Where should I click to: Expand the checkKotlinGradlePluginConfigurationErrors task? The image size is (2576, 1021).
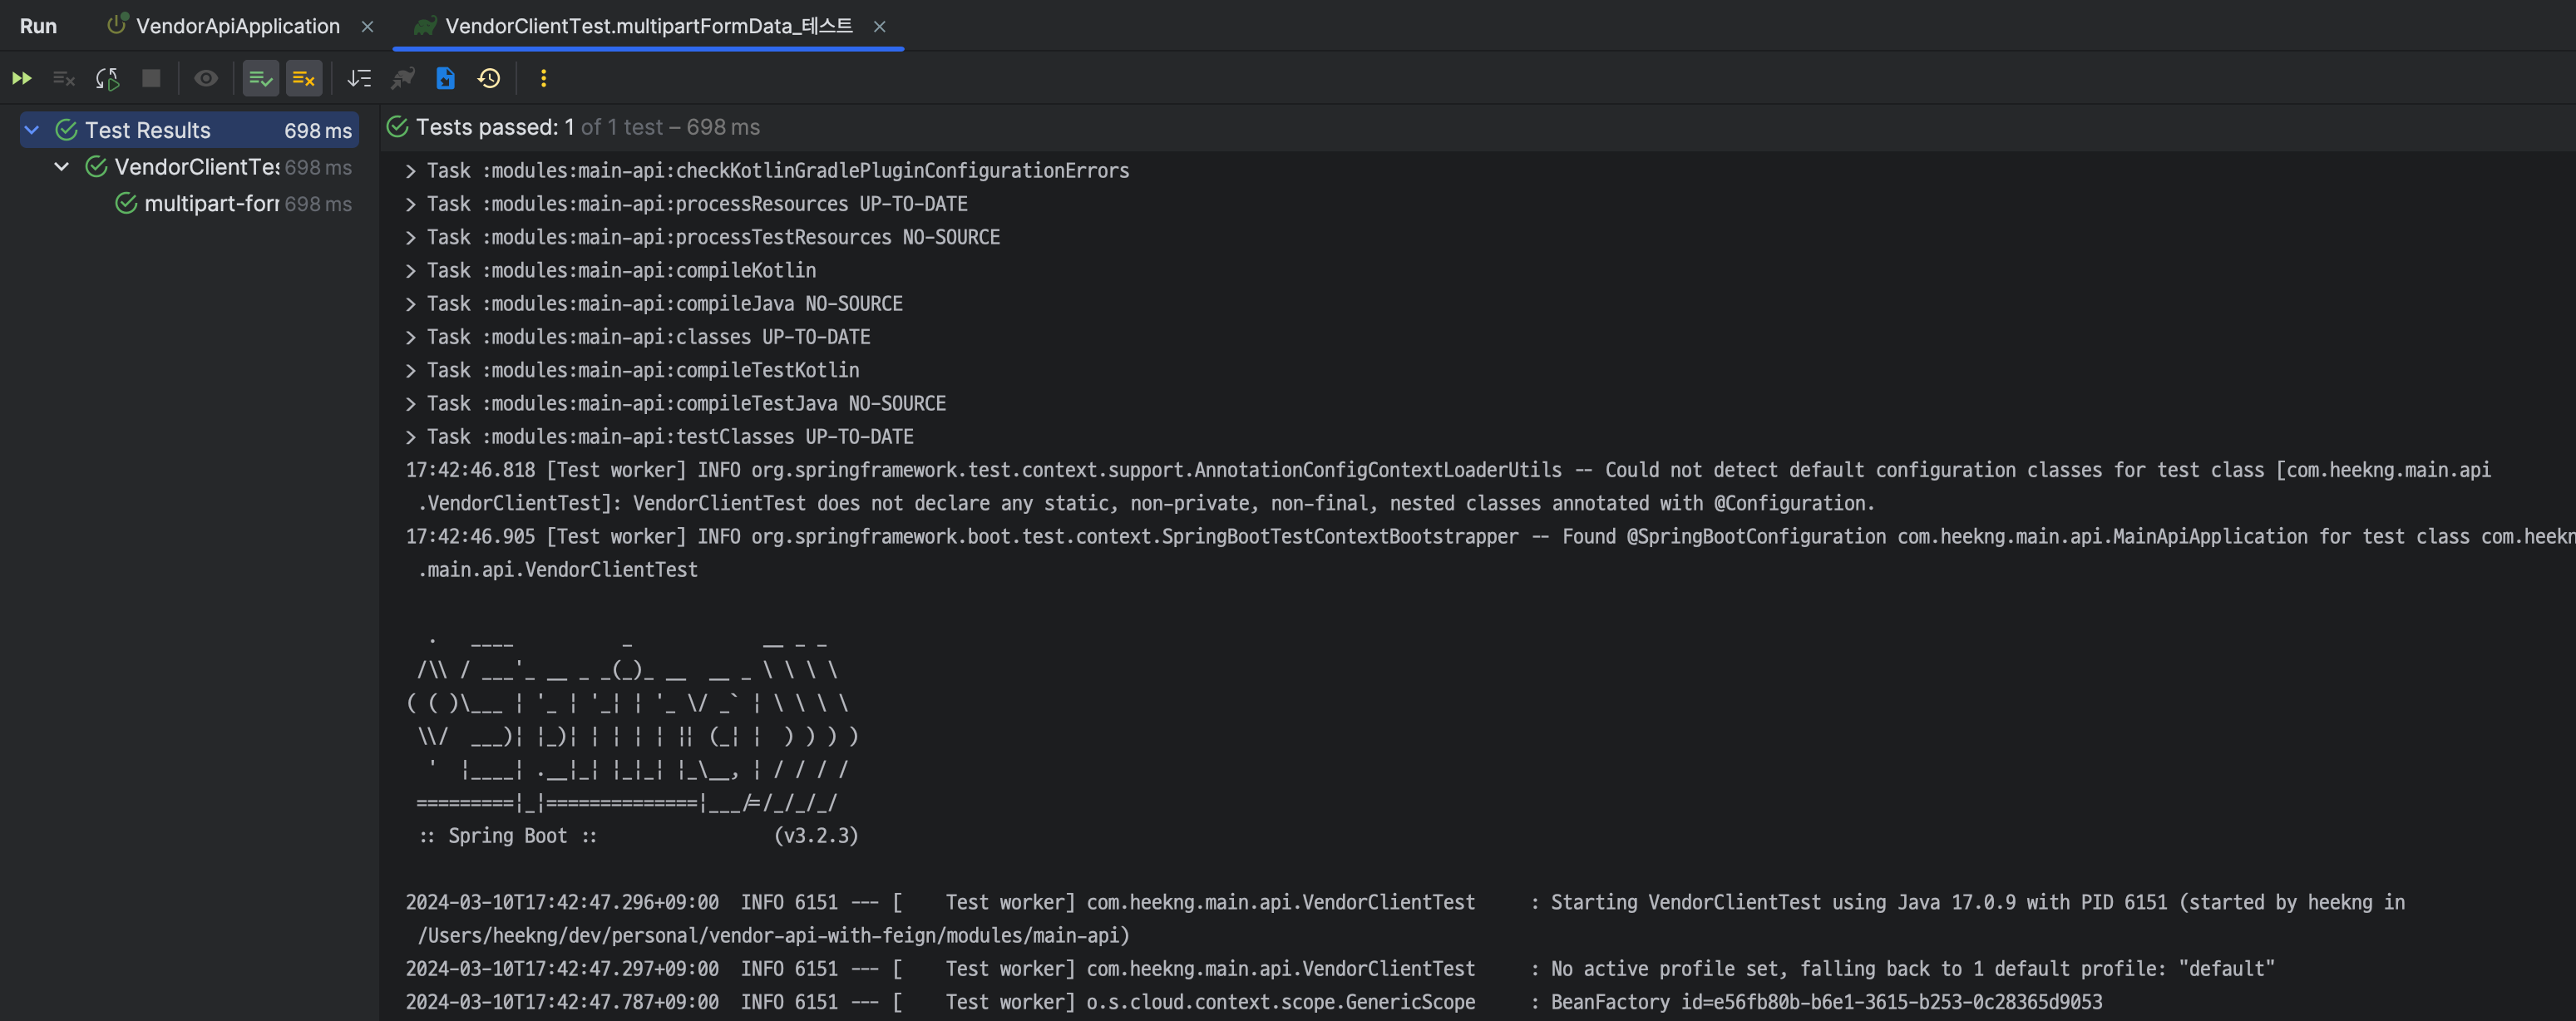tap(410, 171)
